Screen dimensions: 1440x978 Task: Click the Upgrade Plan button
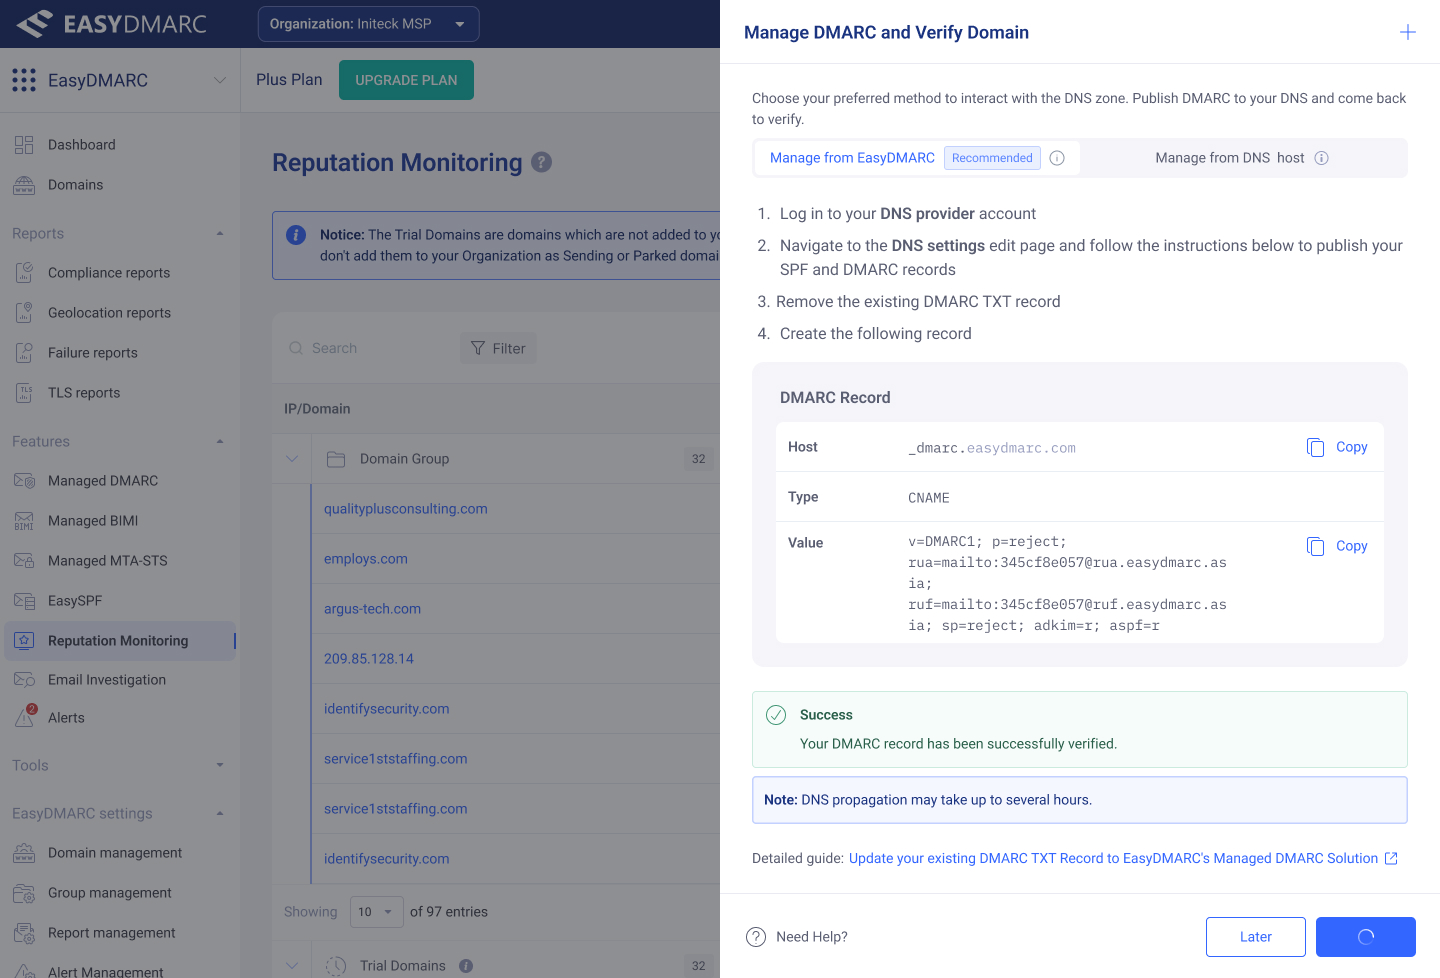406,80
